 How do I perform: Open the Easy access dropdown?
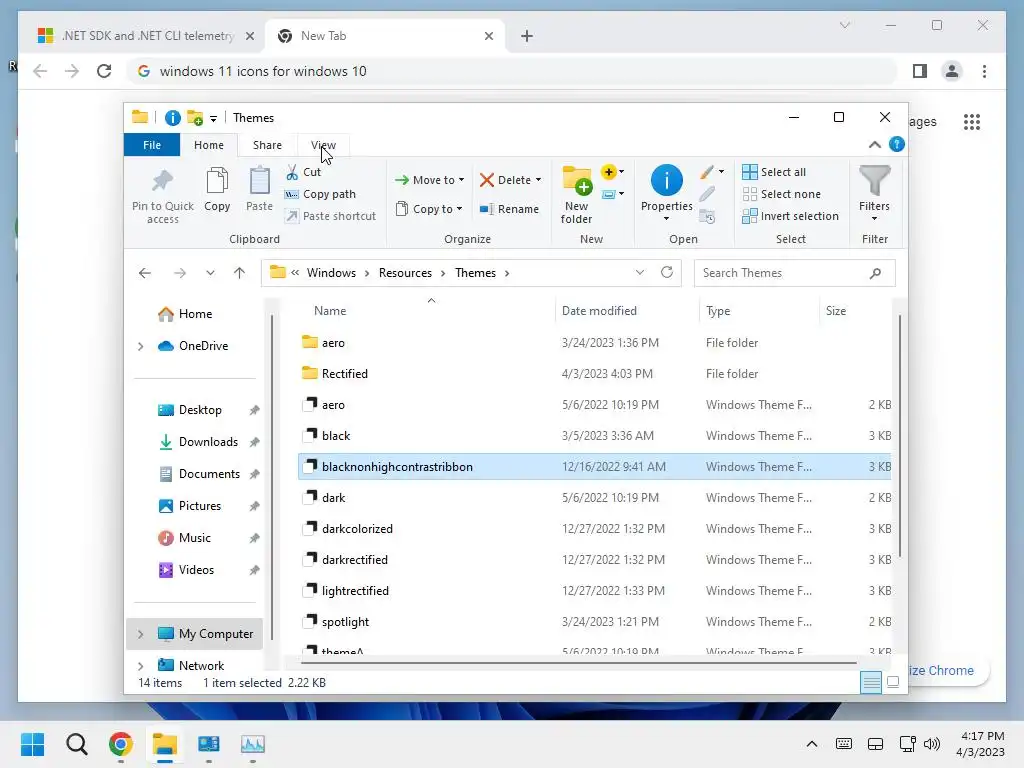[613, 194]
